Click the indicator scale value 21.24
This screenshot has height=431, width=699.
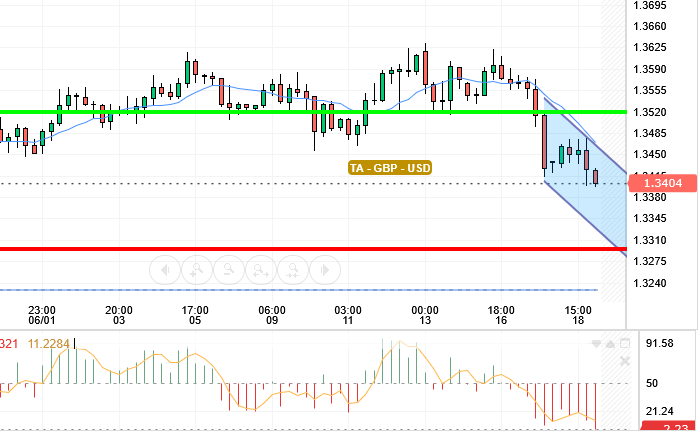pyautogui.click(x=660, y=411)
